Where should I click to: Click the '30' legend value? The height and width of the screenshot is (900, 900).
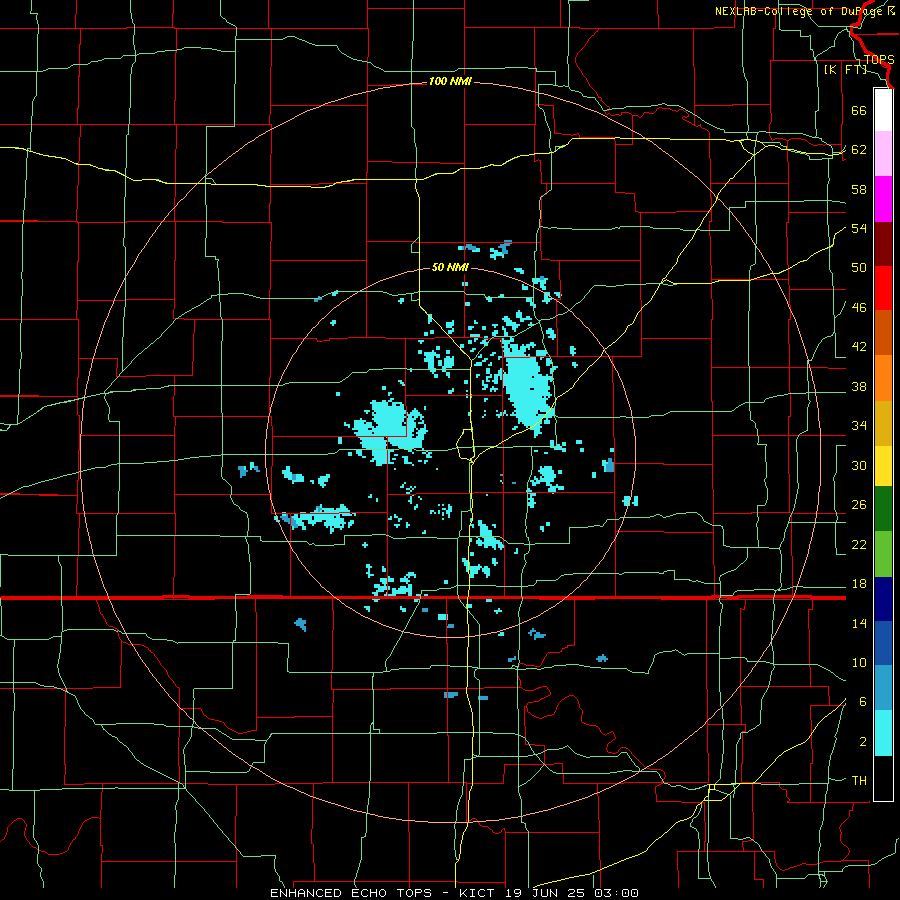859,465
